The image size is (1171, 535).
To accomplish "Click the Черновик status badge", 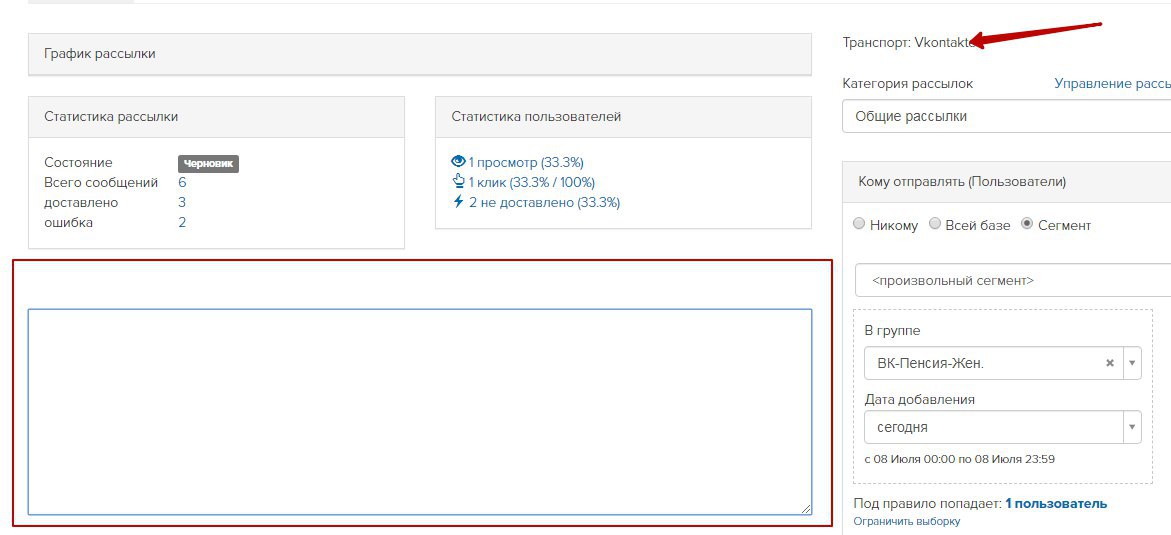I will 208,164.
